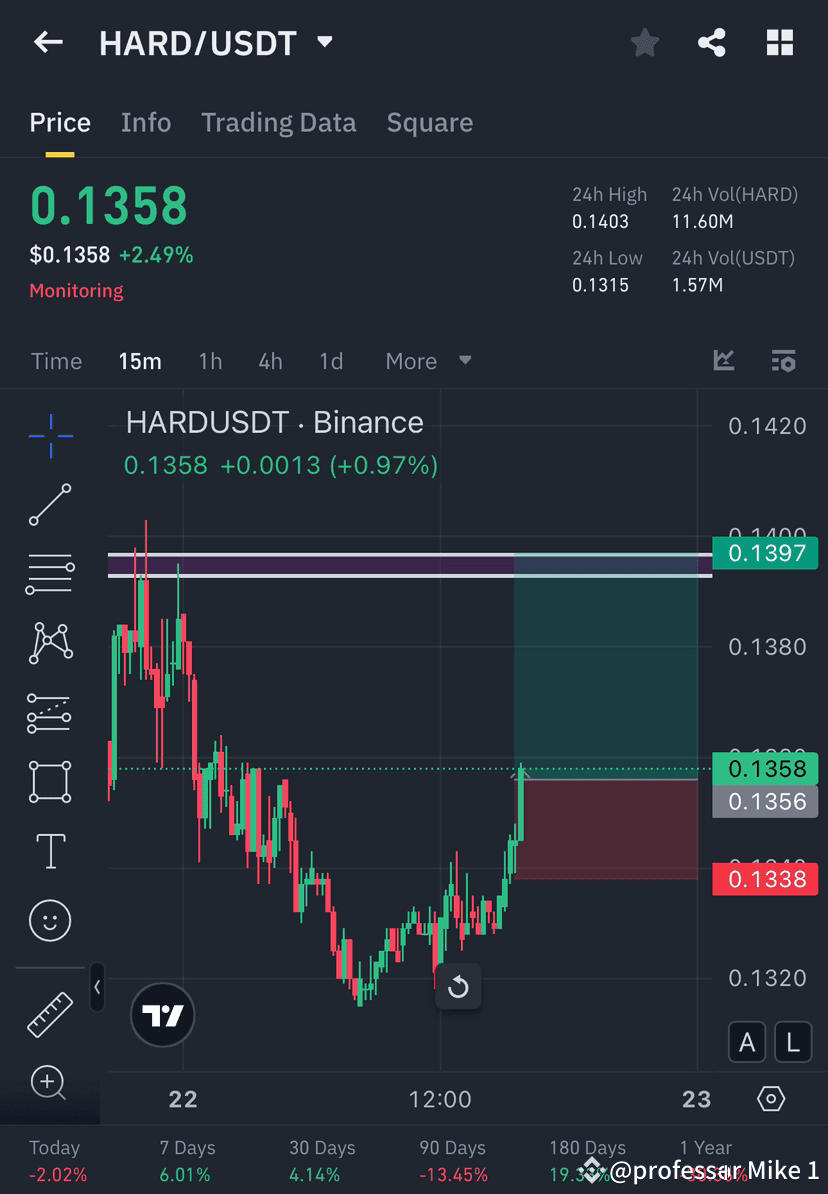Collapse the drawing tools sidebar chevron
The width and height of the screenshot is (828, 1194).
[97, 987]
